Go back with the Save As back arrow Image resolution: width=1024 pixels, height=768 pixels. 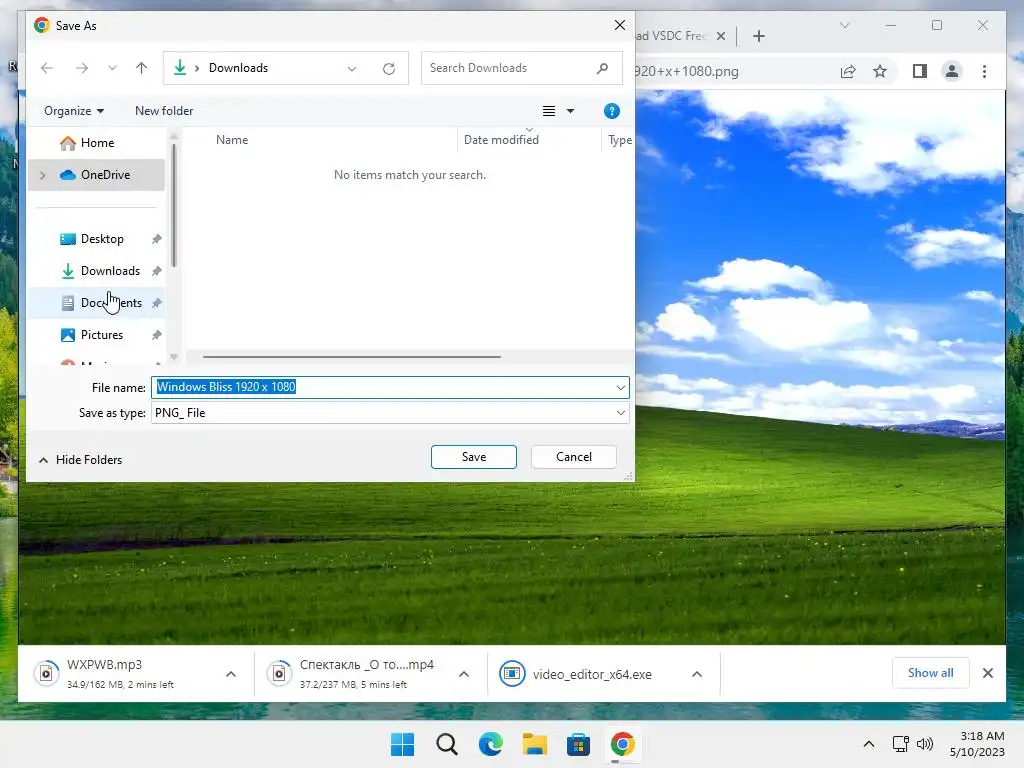(46, 68)
